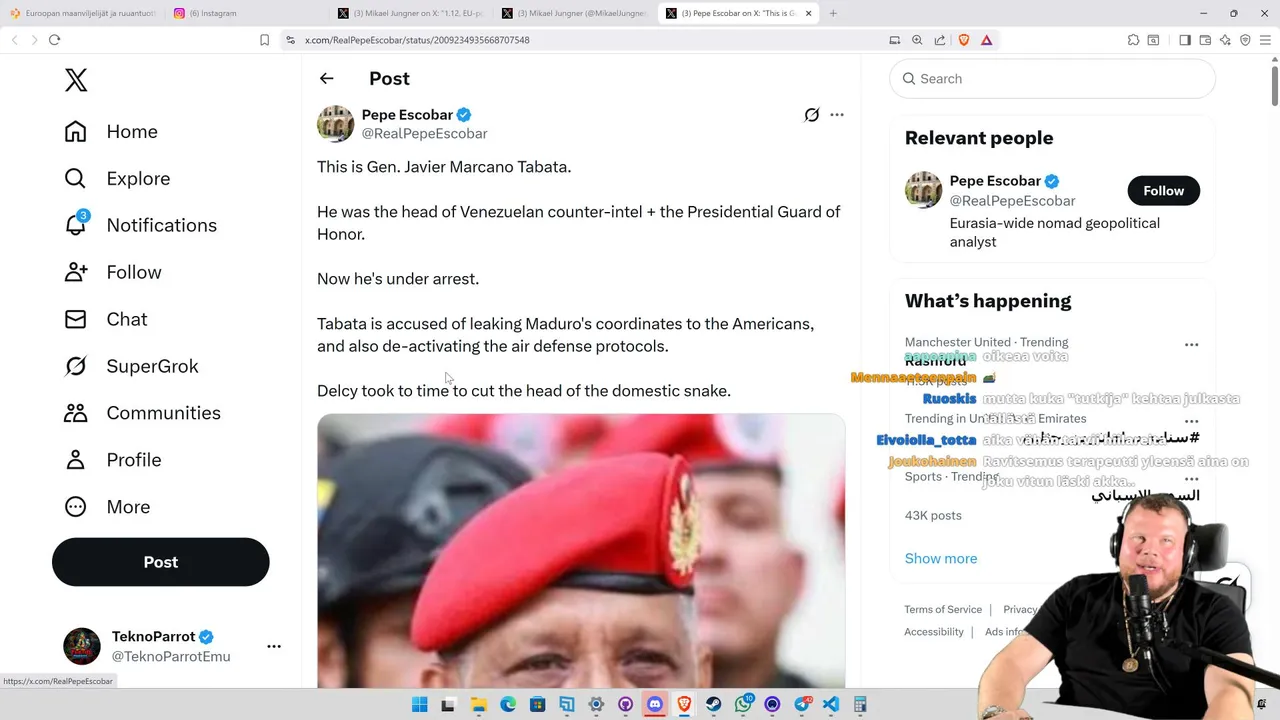This screenshot has width=1280, height=720.
Task: Open a new browser tab
Action: point(833,13)
